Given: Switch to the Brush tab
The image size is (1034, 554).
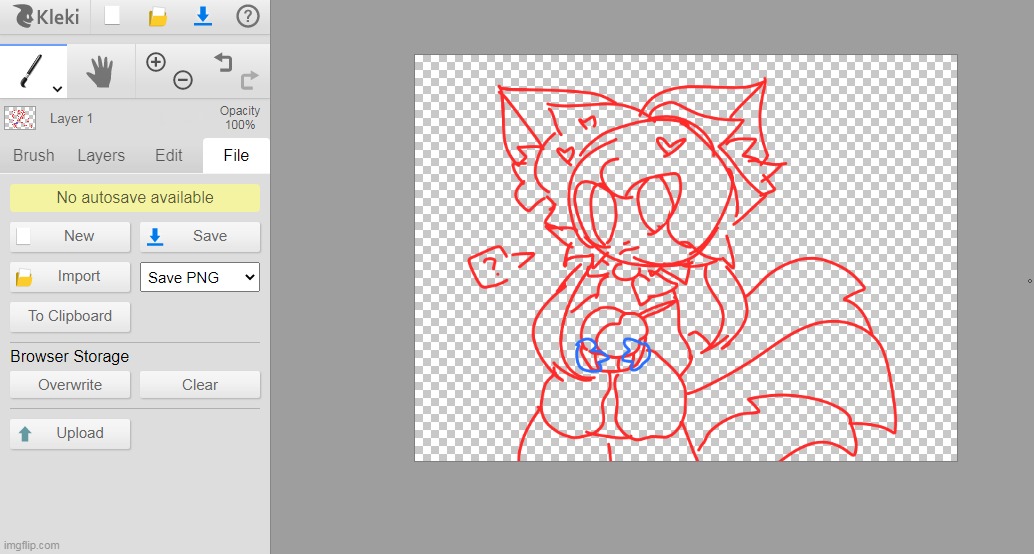Looking at the screenshot, I should [34, 156].
